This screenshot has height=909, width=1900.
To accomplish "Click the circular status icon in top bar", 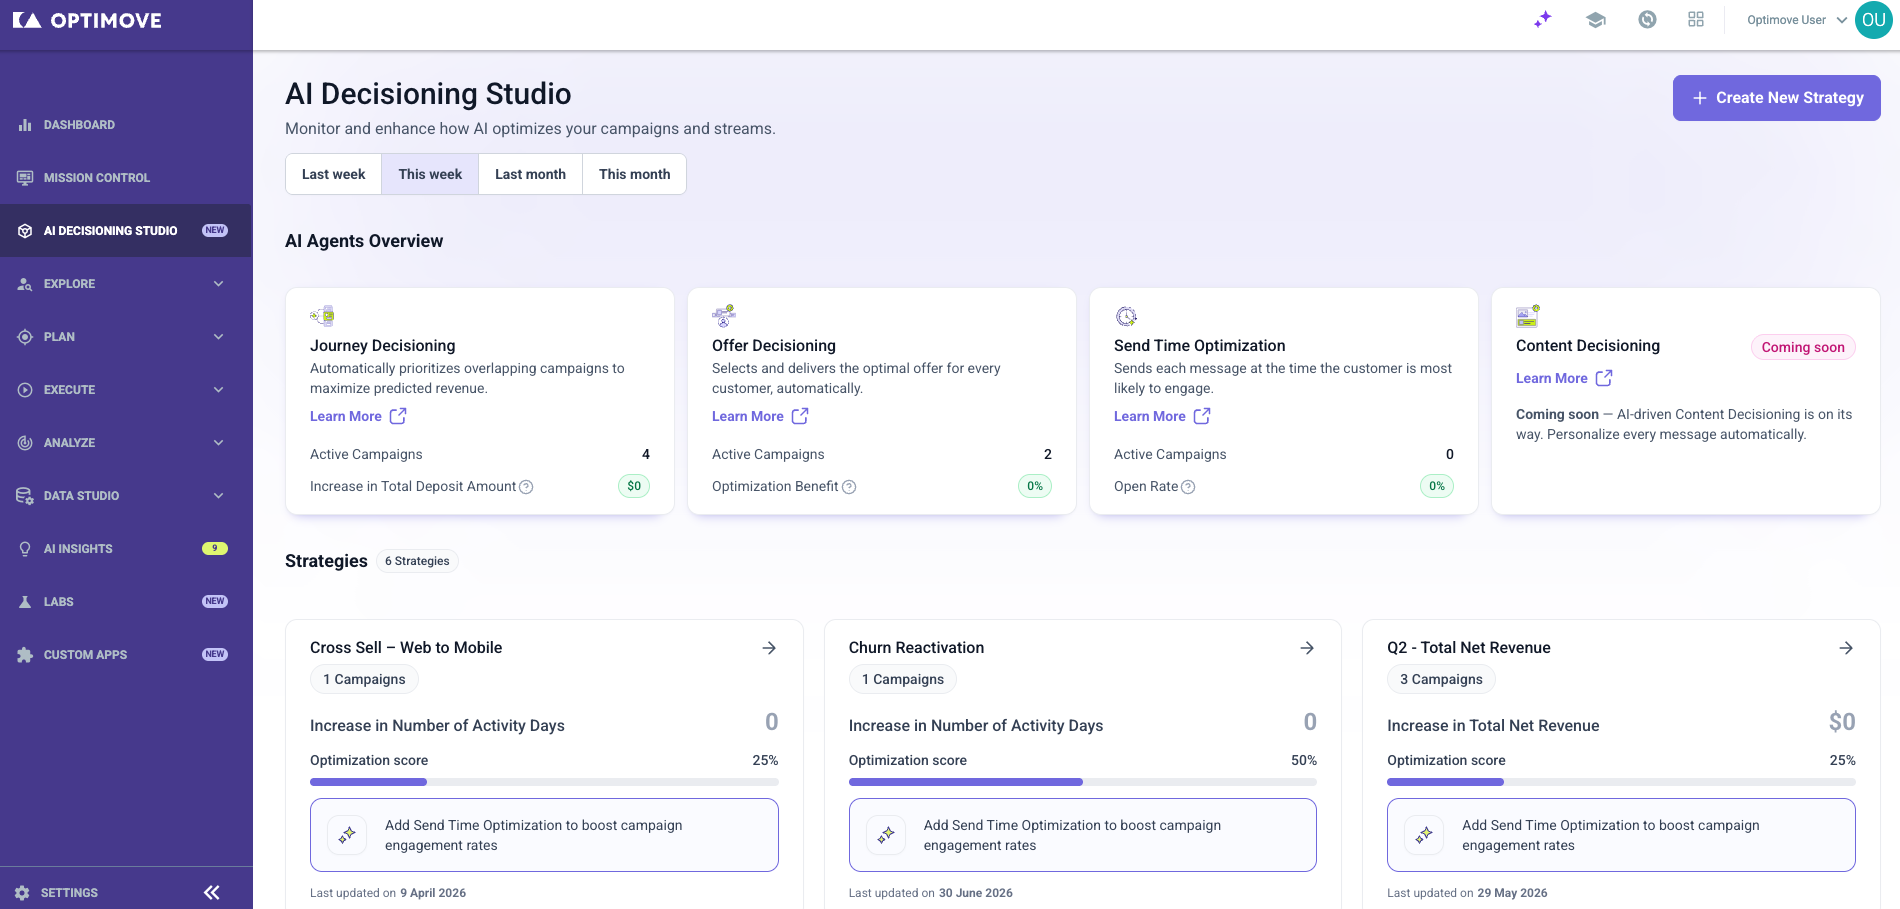I will click(x=1647, y=19).
